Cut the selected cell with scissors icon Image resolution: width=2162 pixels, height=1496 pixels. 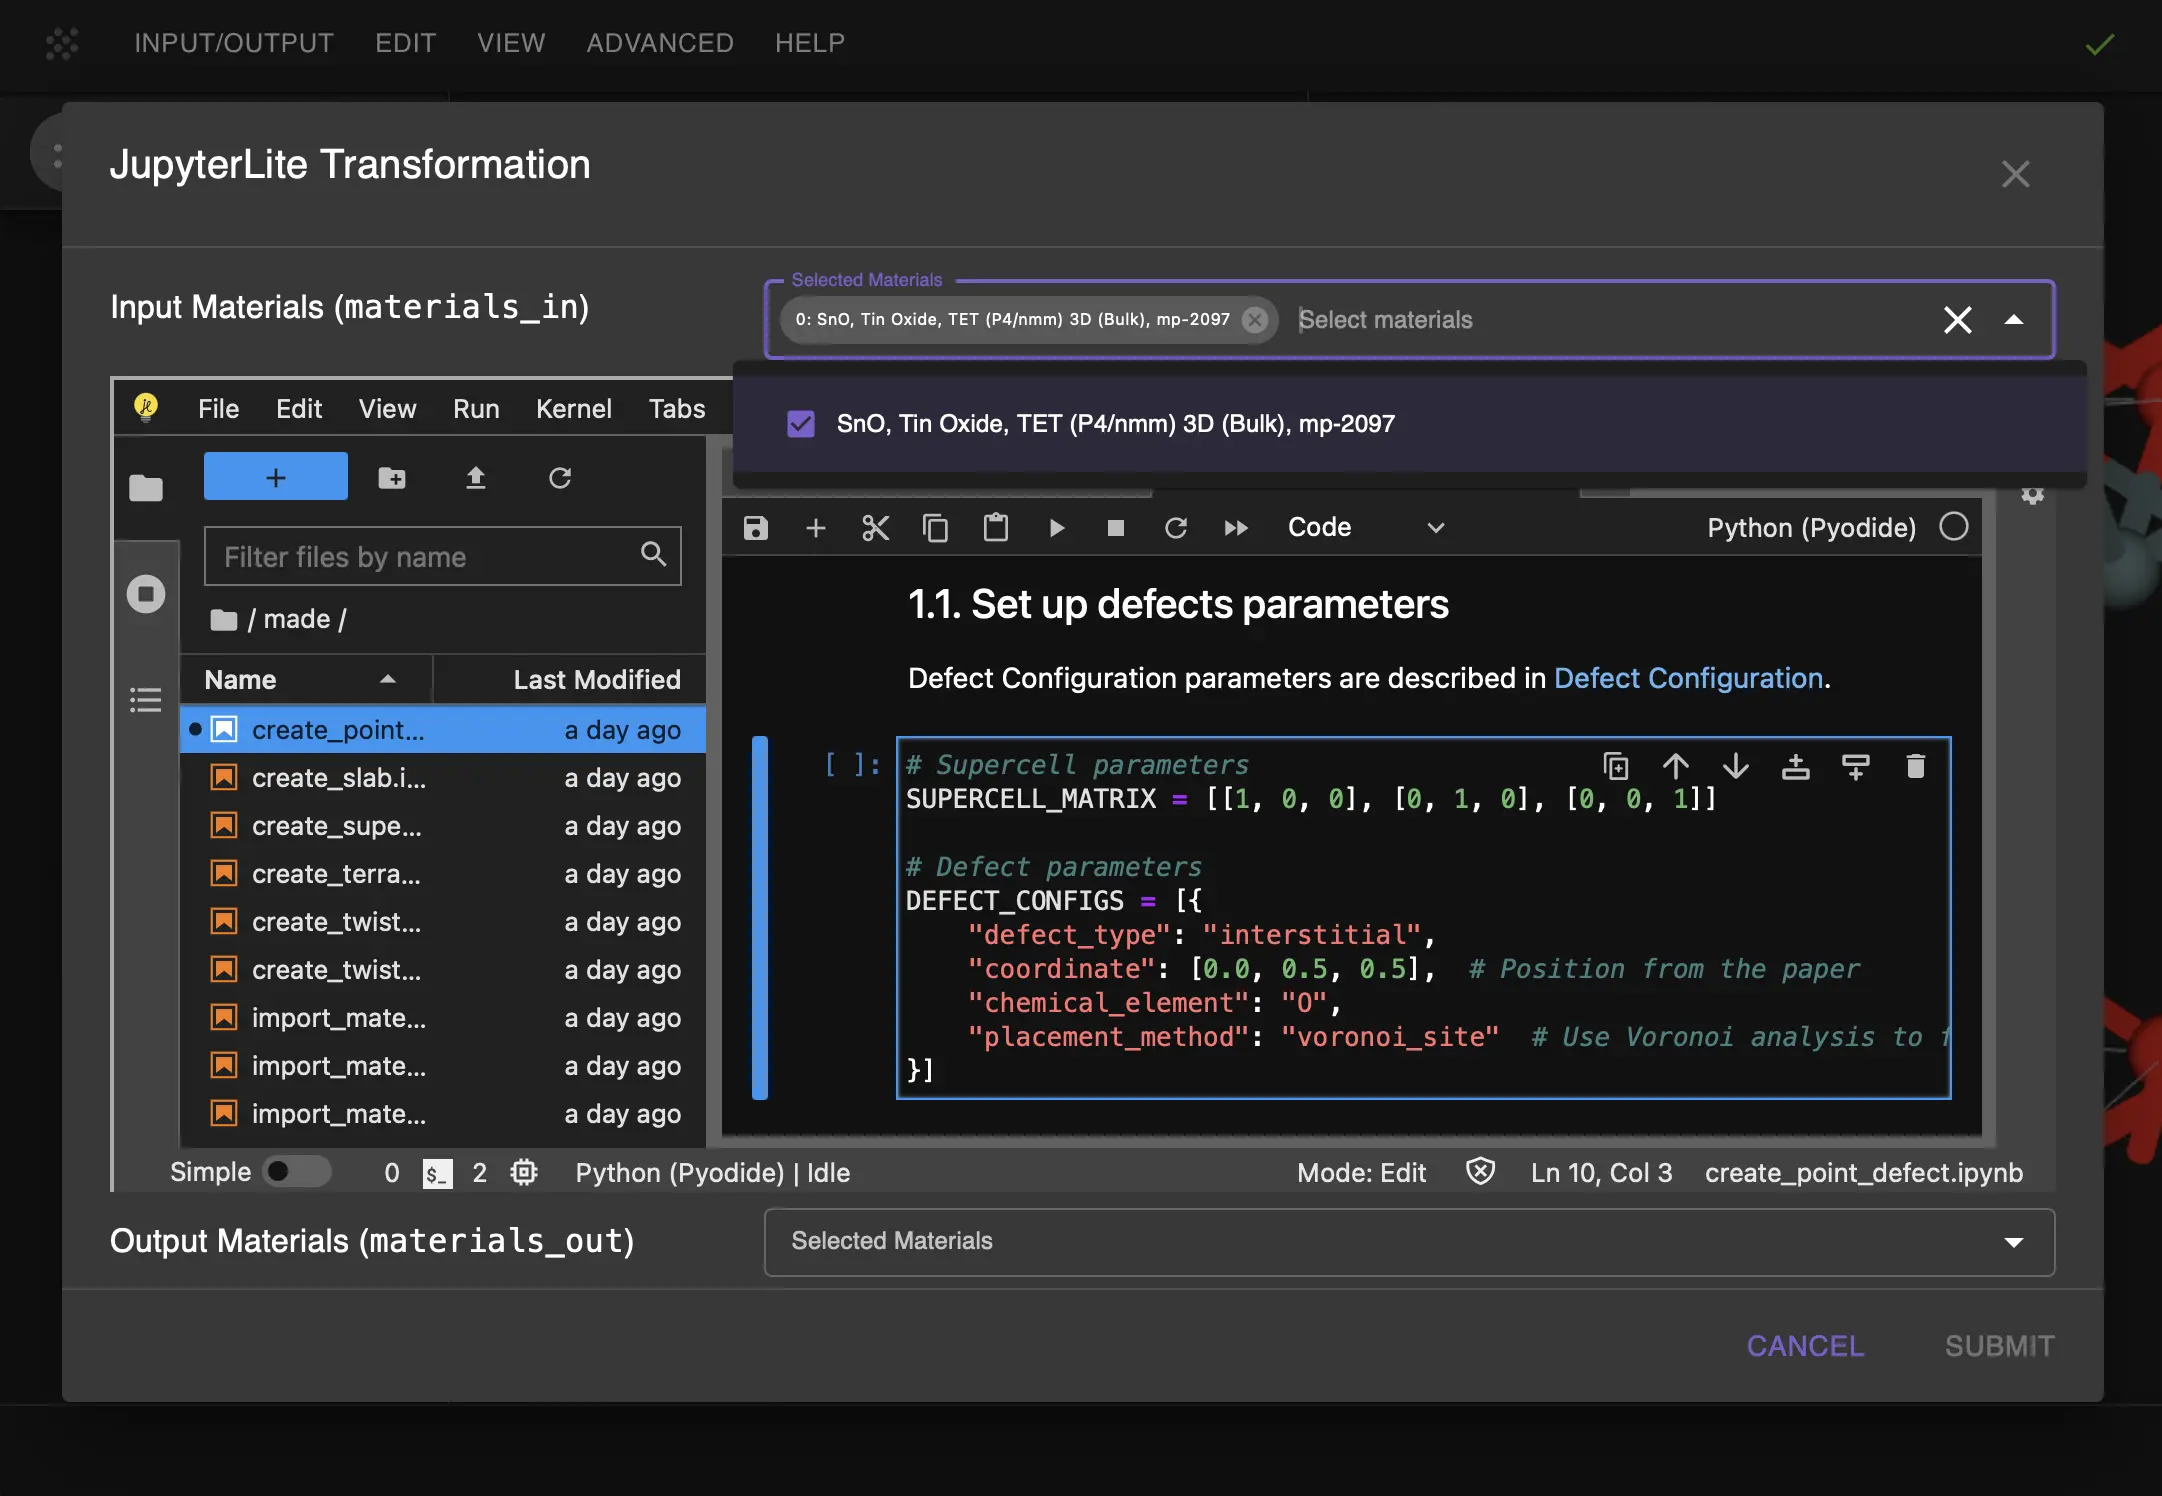click(x=875, y=528)
